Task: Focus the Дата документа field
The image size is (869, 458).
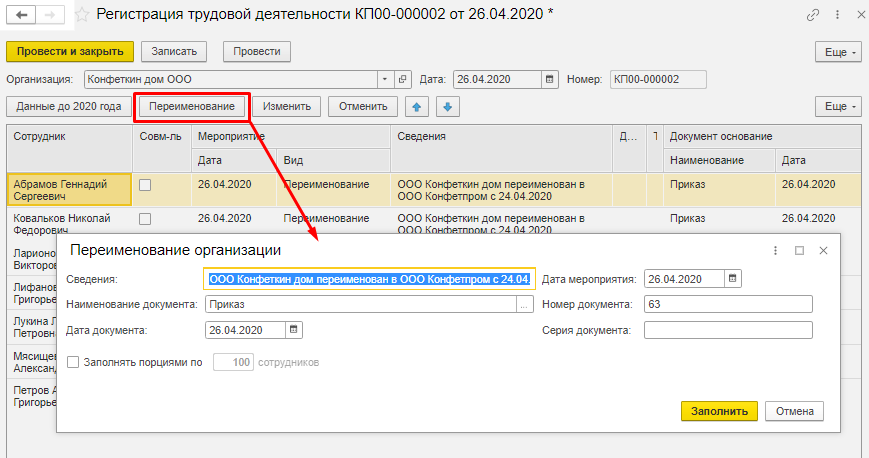Action: tap(246, 330)
